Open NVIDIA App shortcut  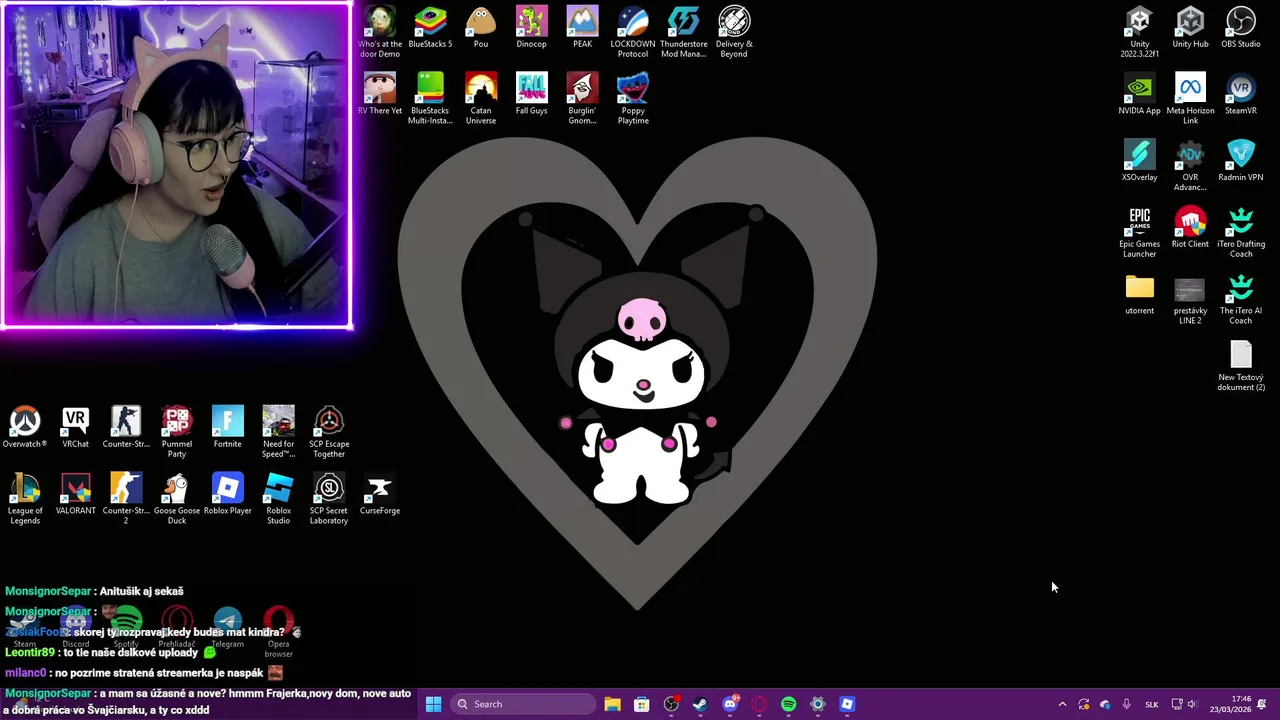[x=1139, y=94]
